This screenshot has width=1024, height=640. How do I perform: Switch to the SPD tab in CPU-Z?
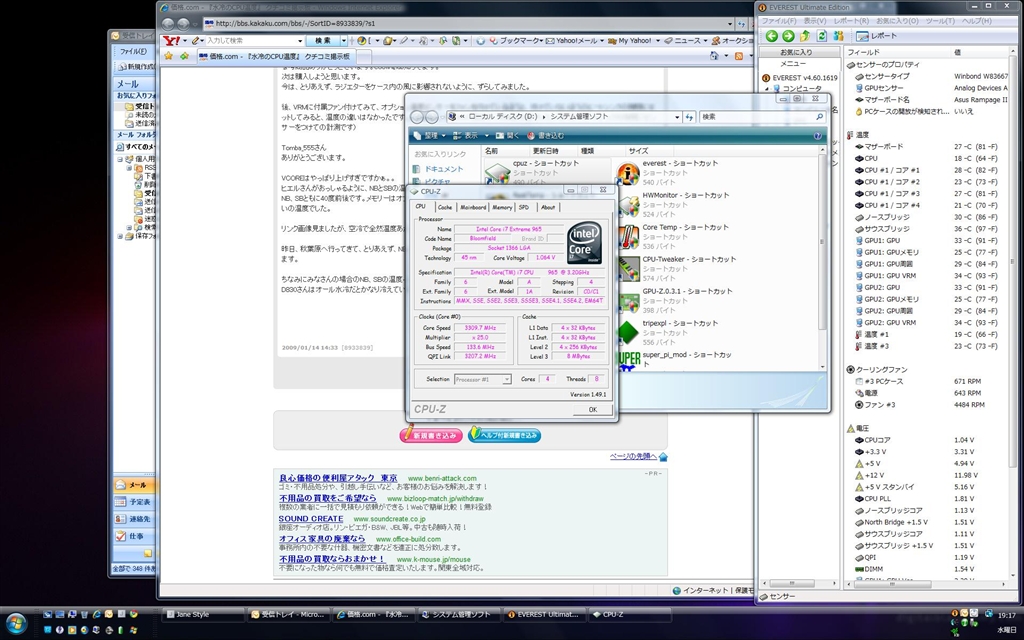click(524, 207)
